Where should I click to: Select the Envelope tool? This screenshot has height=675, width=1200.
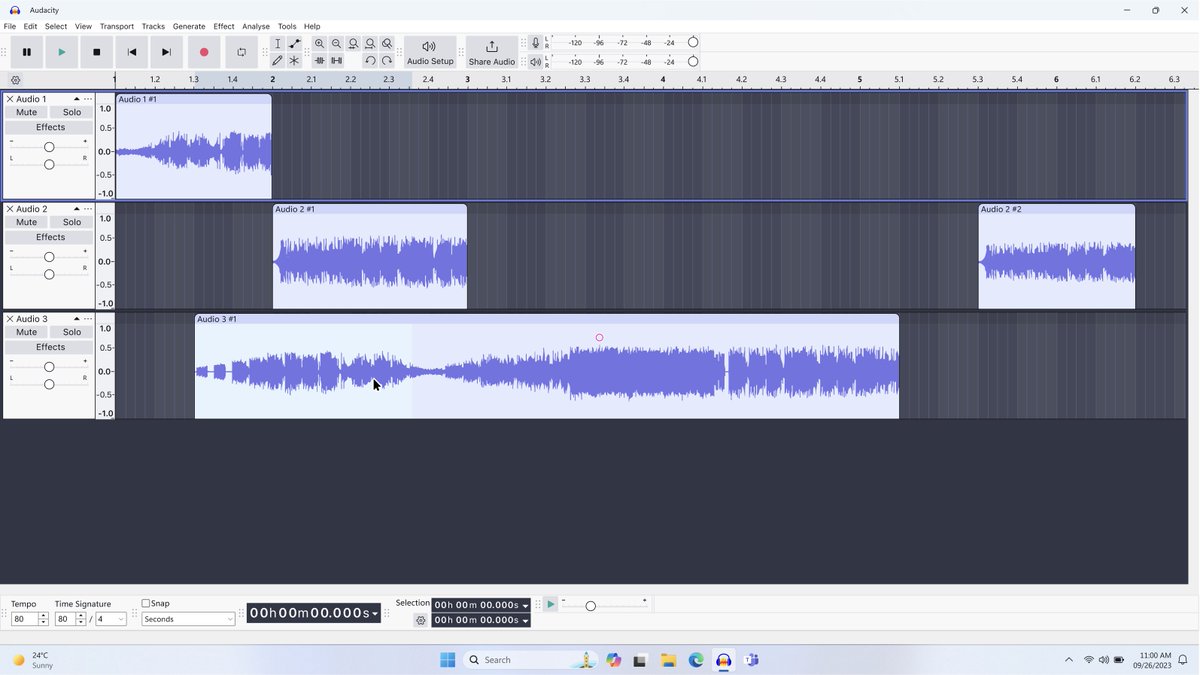[294, 44]
